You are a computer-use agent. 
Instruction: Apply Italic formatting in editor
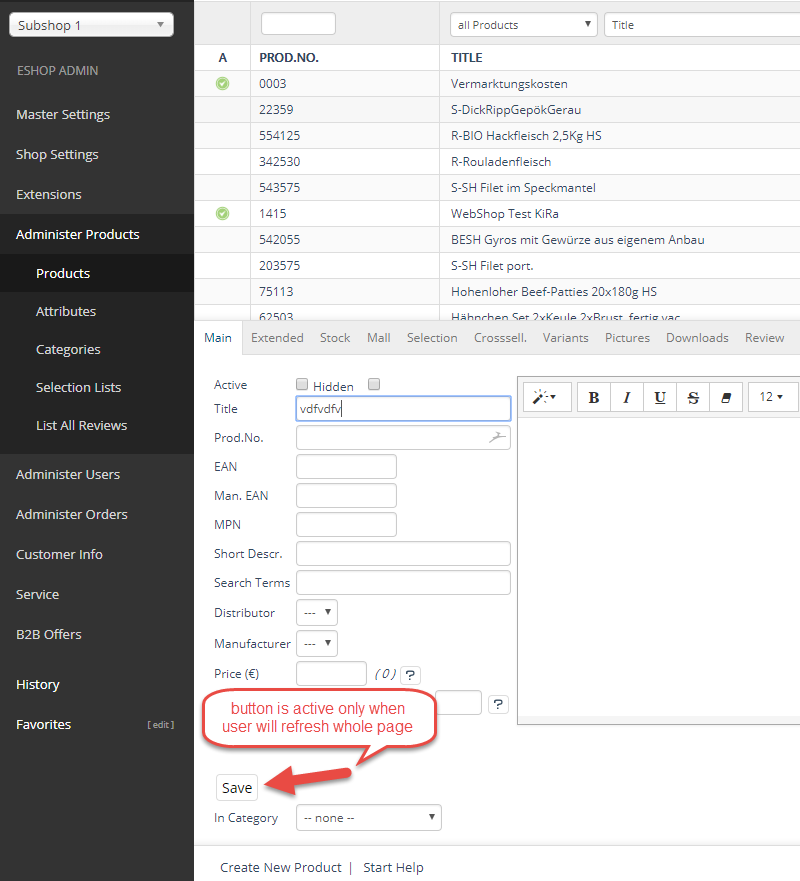627,397
